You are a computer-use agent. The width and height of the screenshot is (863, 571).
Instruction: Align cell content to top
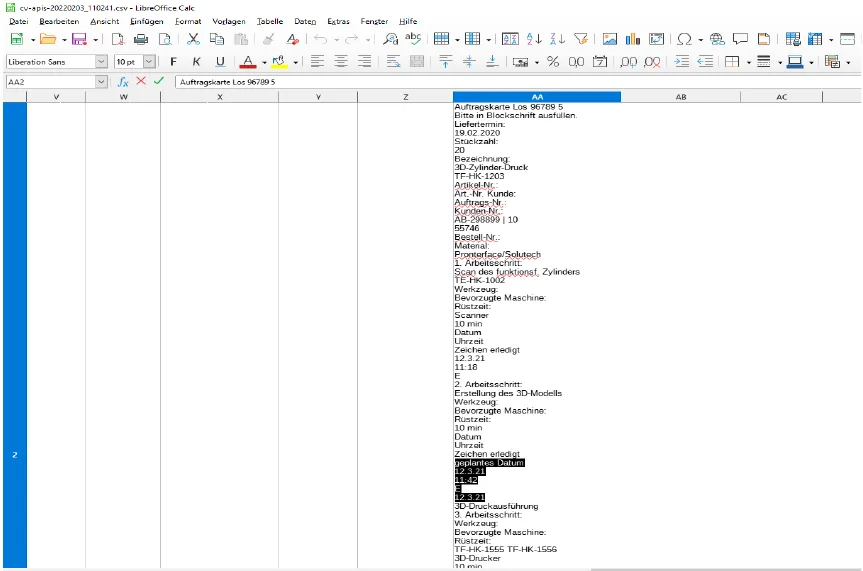446,62
